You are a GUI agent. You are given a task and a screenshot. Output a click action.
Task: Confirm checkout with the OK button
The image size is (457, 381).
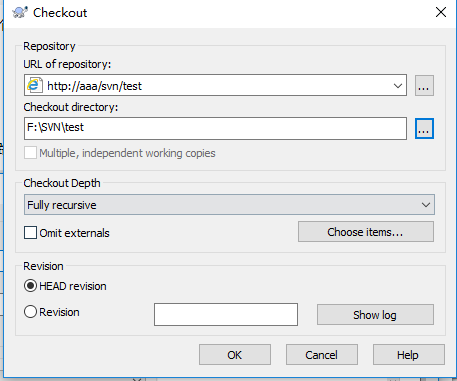[235, 355]
